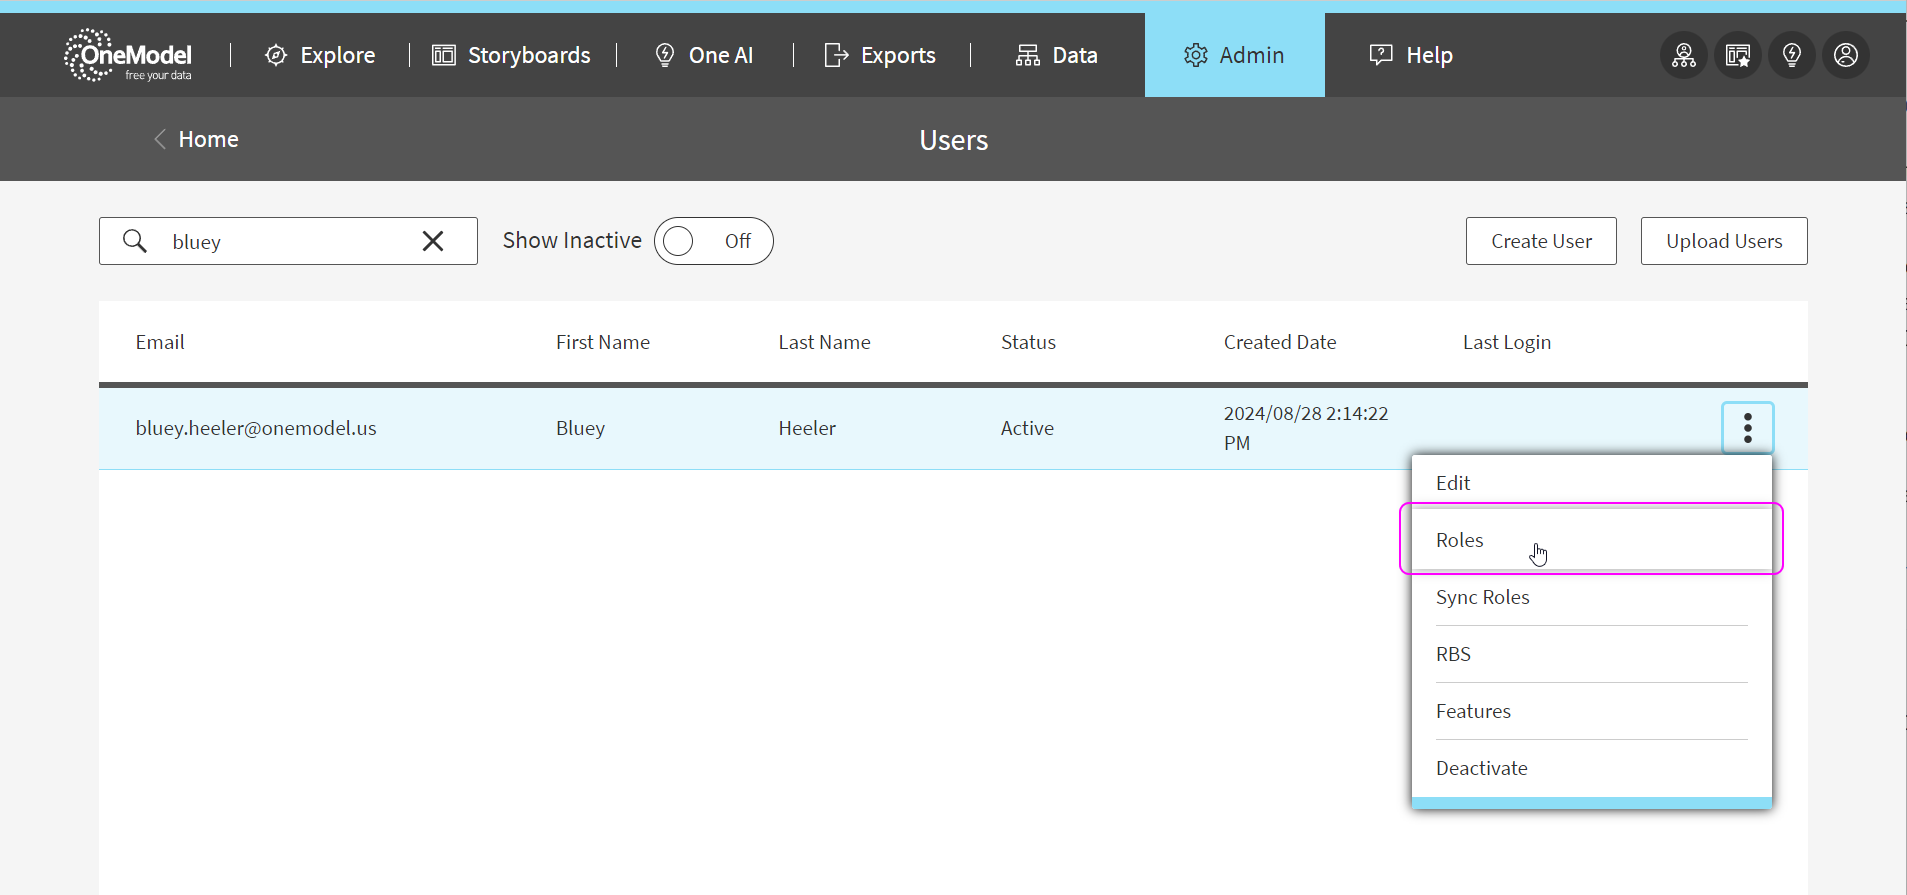Select Sync Roles menu entry

coord(1591,597)
